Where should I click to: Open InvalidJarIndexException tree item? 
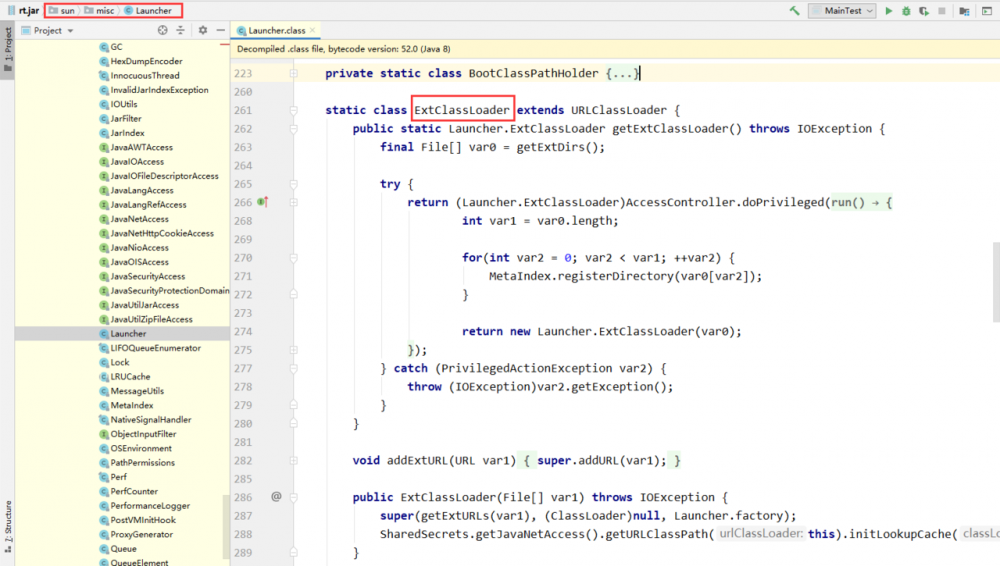click(154, 90)
